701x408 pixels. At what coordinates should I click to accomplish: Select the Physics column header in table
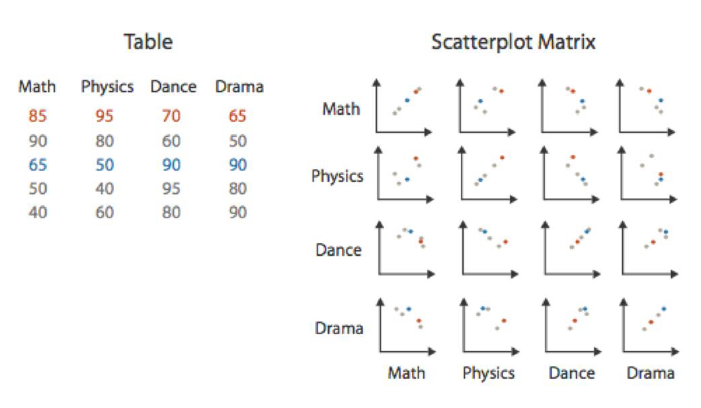tap(107, 87)
